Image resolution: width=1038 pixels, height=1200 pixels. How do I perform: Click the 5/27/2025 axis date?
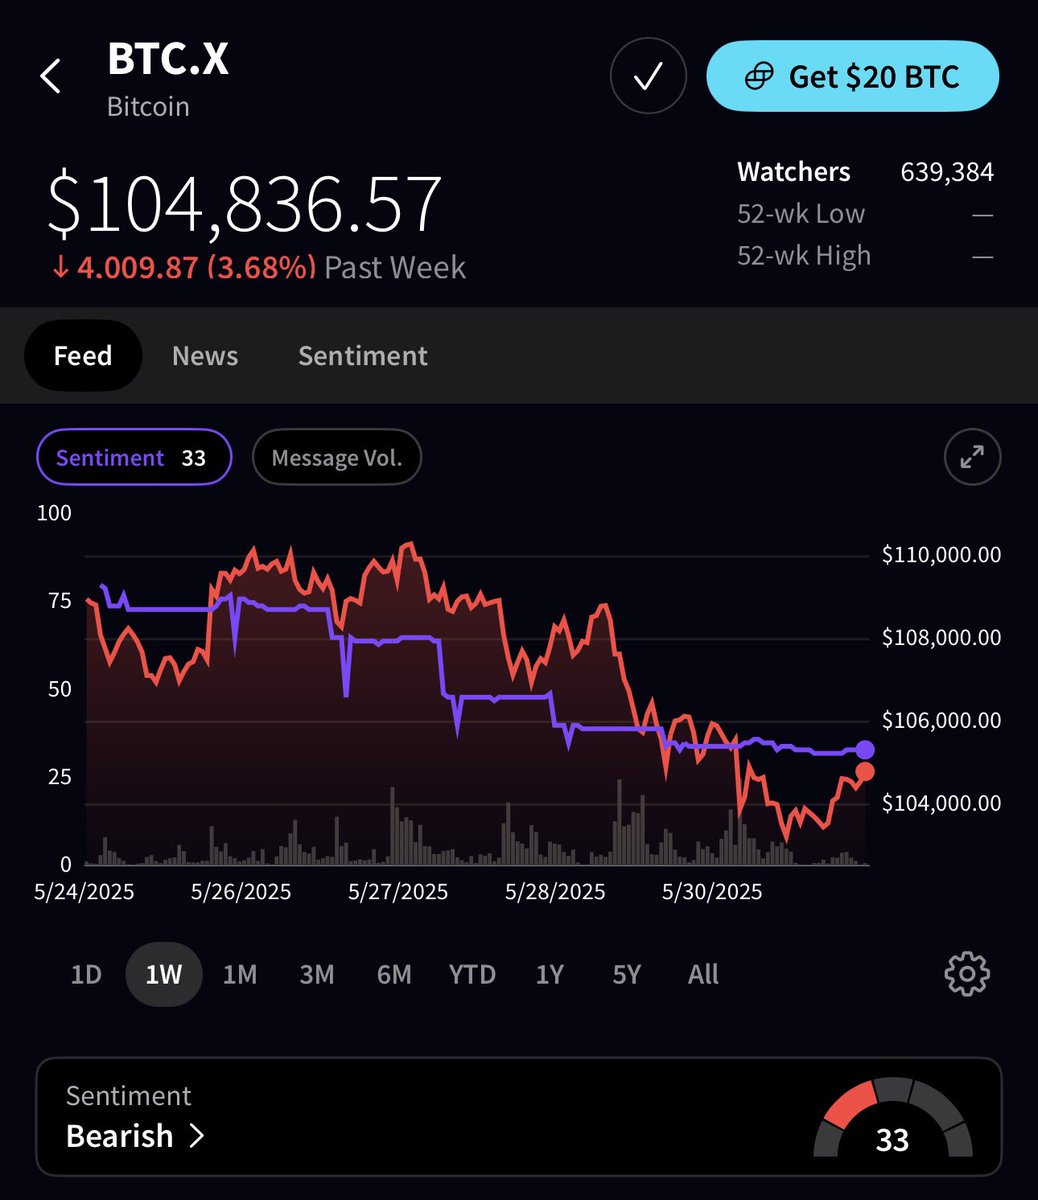(x=398, y=891)
